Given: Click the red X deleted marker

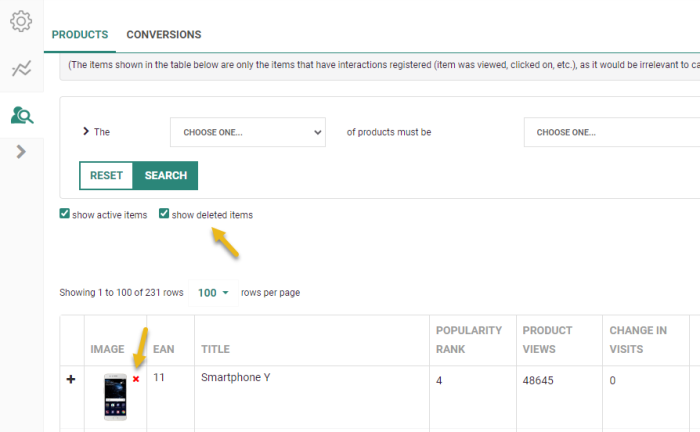Looking at the screenshot, I should click(x=136, y=379).
